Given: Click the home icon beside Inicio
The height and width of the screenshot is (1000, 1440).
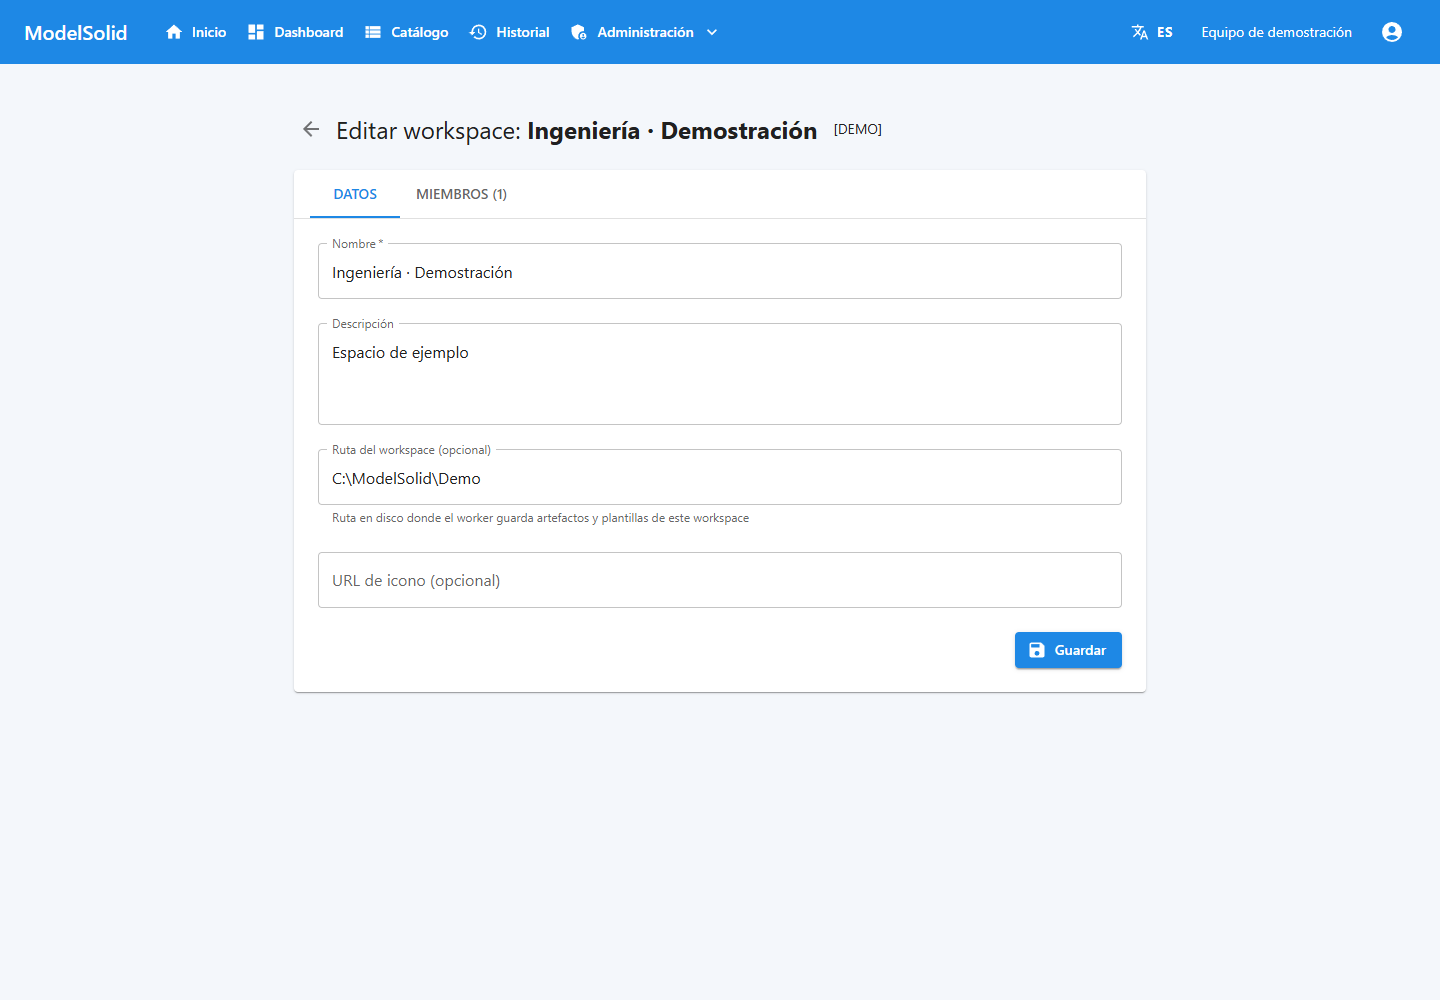Looking at the screenshot, I should pyautogui.click(x=174, y=32).
